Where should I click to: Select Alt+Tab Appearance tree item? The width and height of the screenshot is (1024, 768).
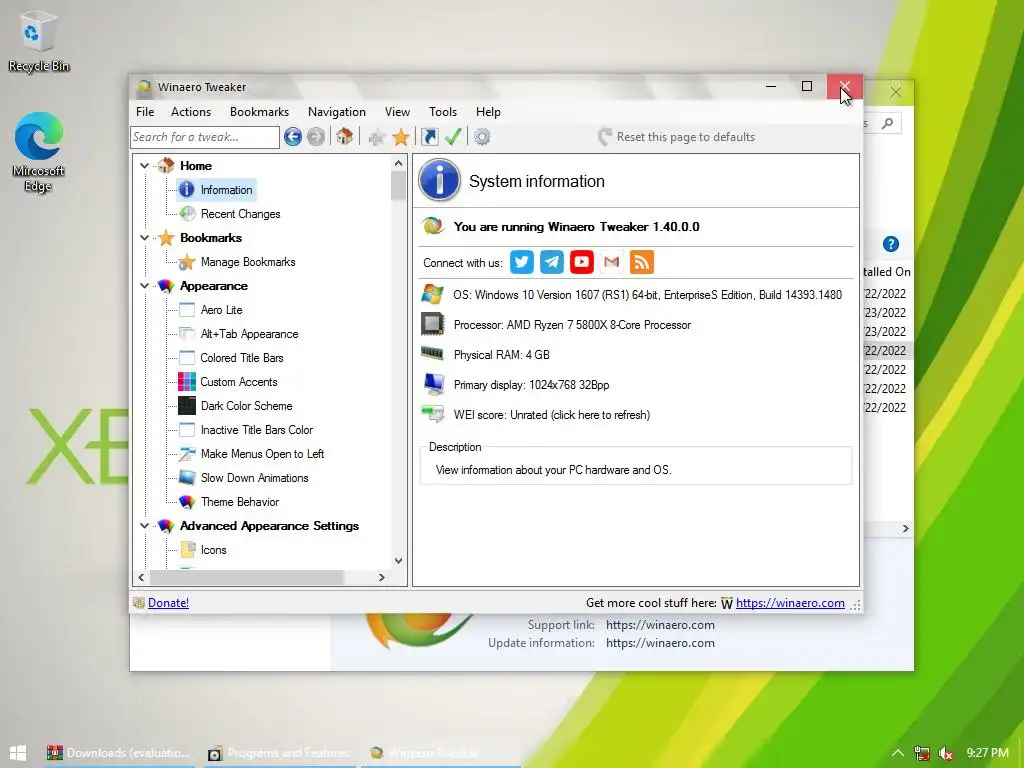click(x=249, y=334)
